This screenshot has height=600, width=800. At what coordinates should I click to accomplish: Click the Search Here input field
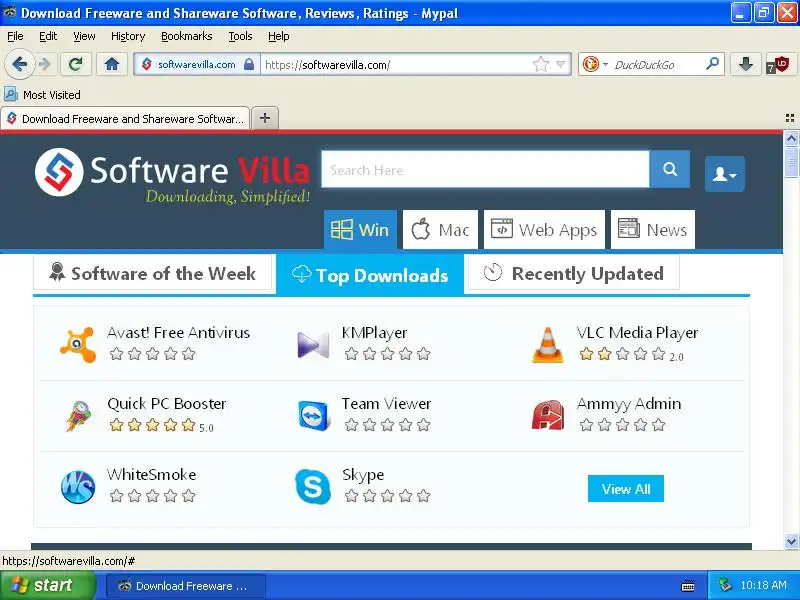pyautogui.click(x=485, y=169)
